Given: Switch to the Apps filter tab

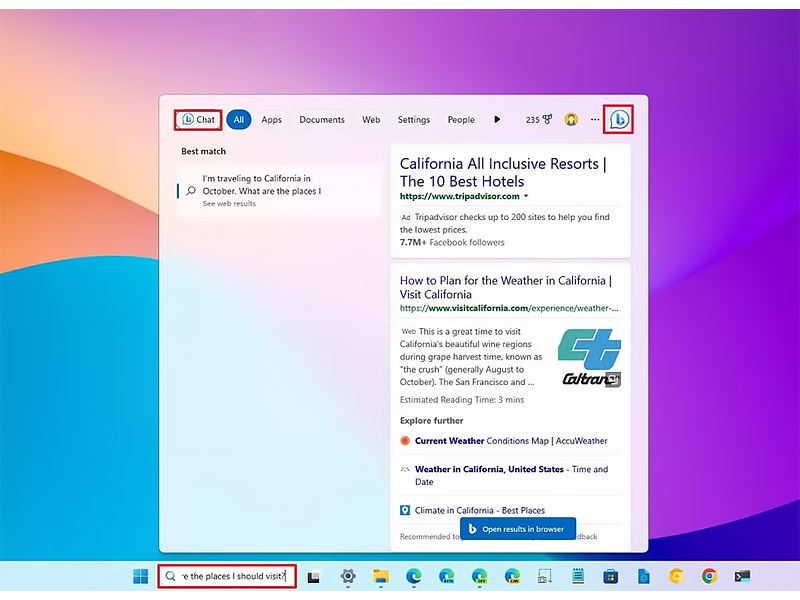Looking at the screenshot, I should [271, 120].
